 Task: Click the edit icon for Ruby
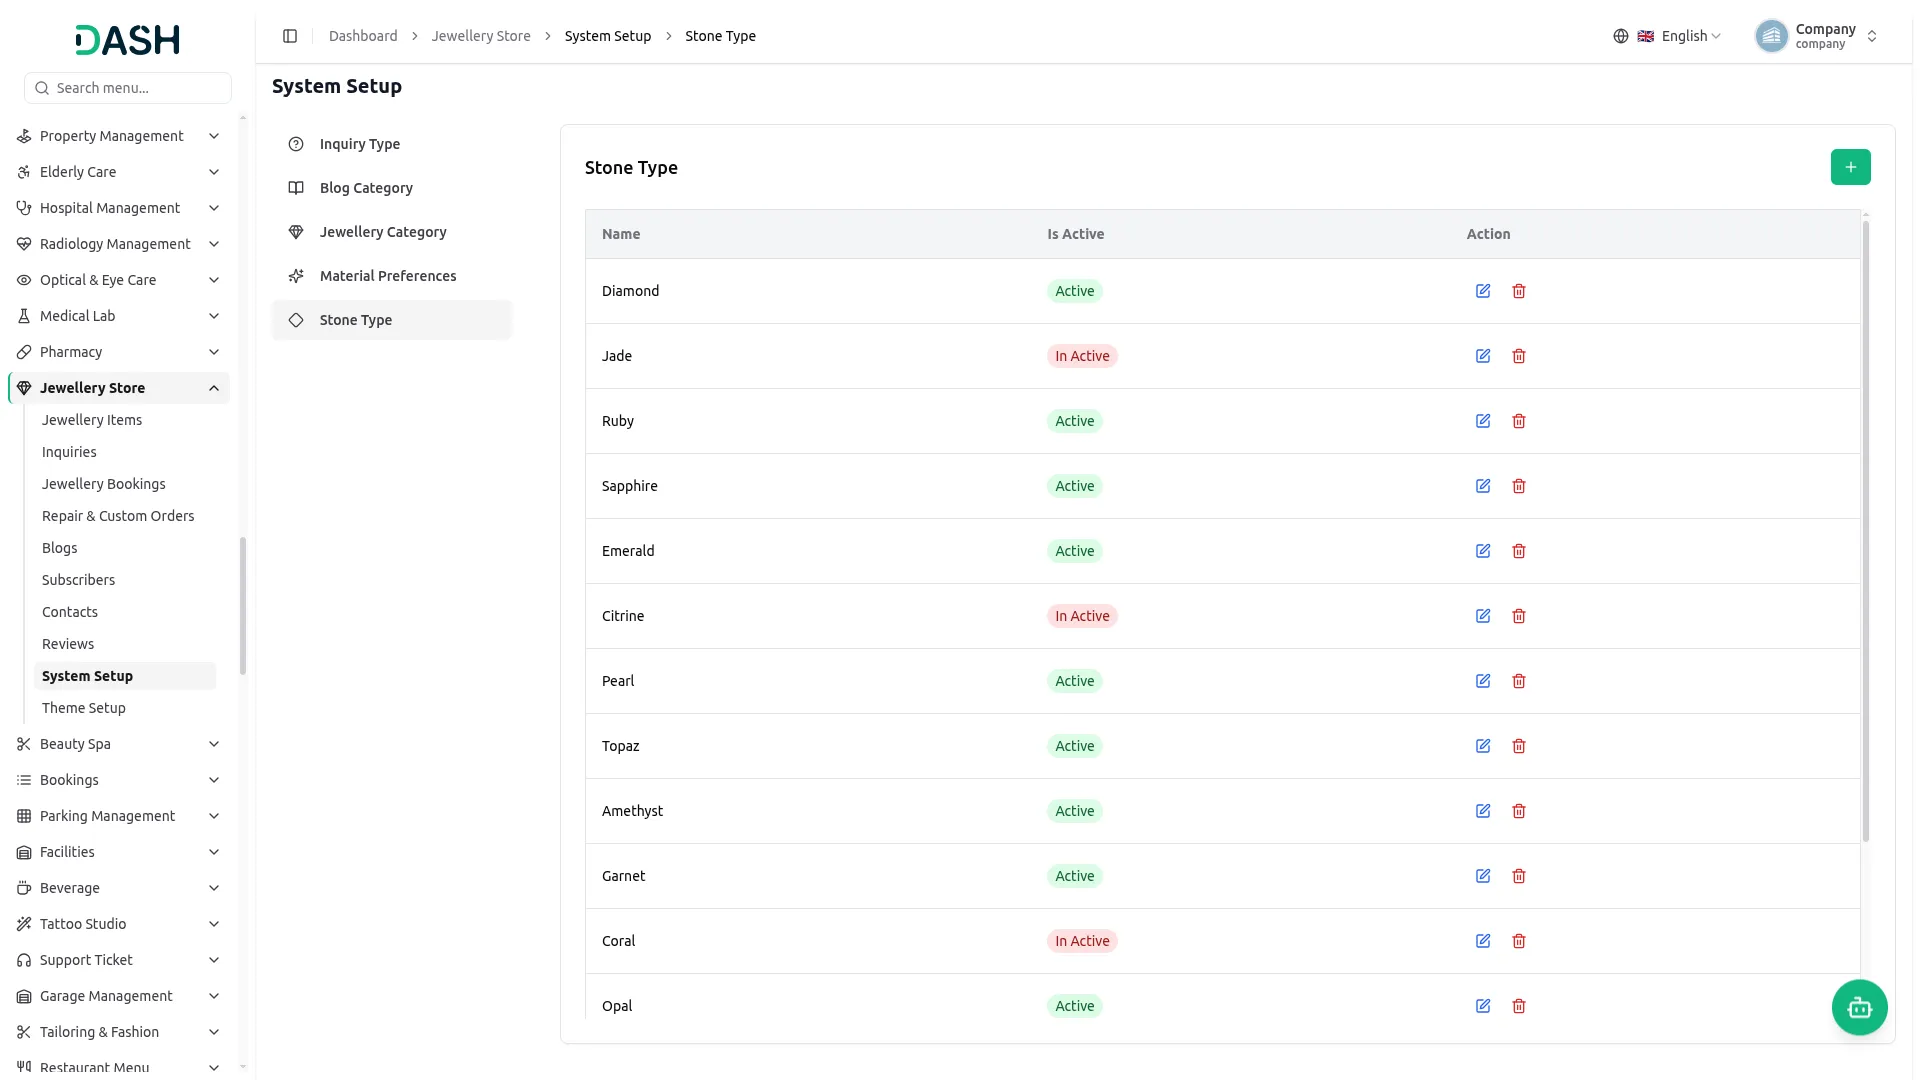1483,421
